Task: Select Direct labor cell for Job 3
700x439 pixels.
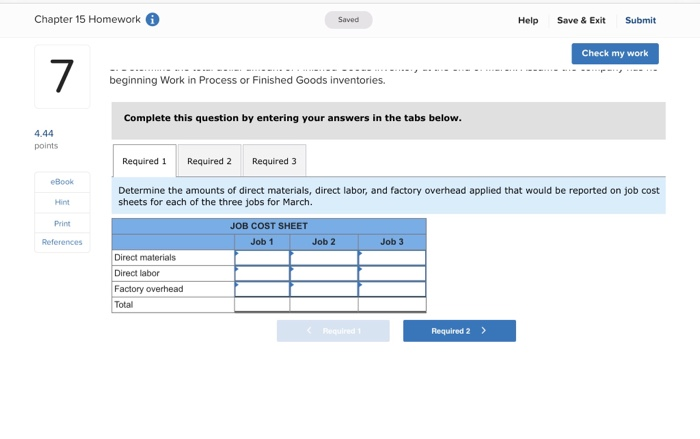Action: 392,273
